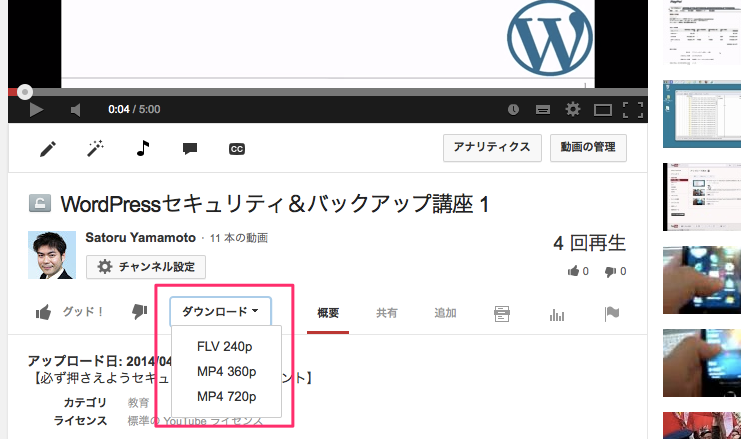This screenshot has height=439, width=741.
Task: Open the audio music note tool
Action: pos(143,148)
